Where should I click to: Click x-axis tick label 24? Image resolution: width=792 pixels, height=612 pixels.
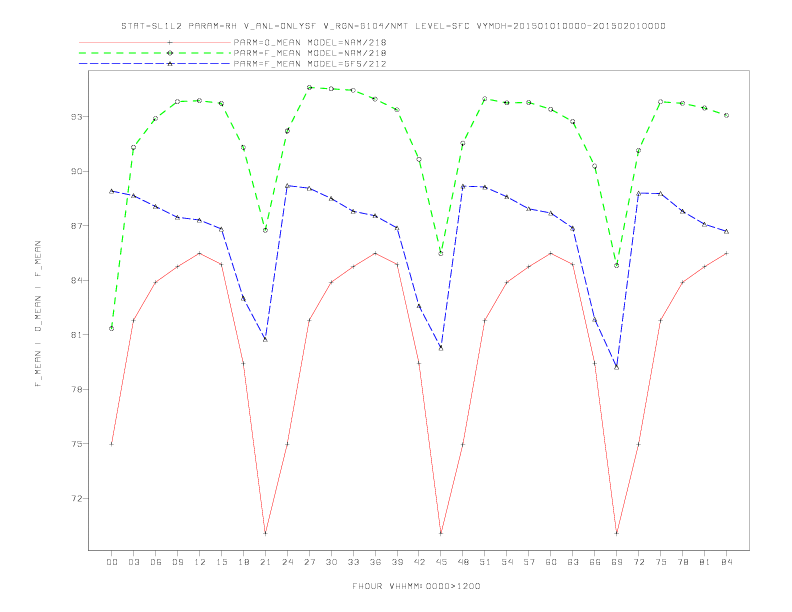pyautogui.click(x=287, y=562)
